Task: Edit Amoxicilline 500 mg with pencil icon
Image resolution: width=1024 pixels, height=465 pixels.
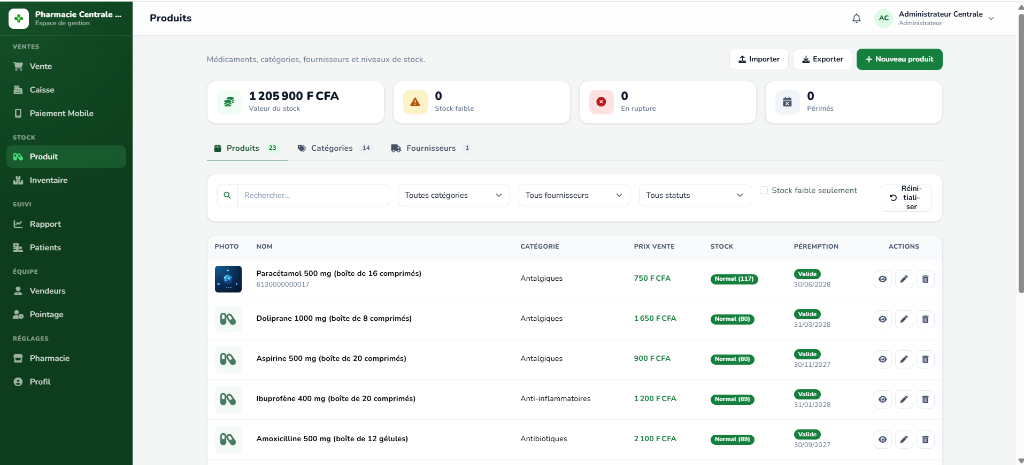Action: [904, 440]
